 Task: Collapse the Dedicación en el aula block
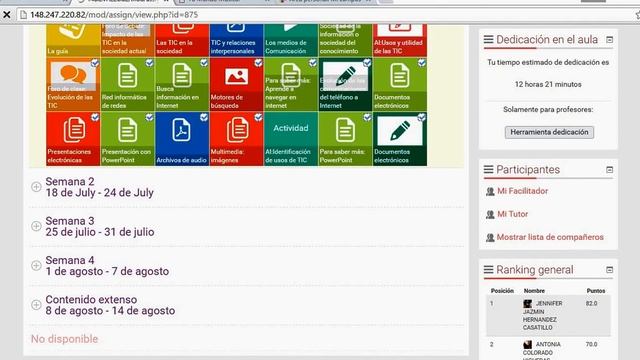(609, 40)
